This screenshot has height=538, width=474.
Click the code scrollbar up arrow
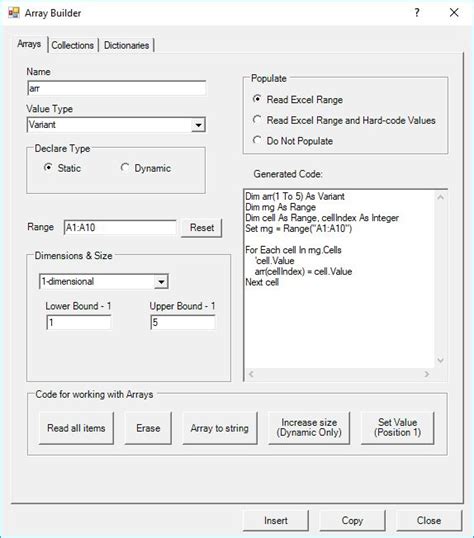click(x=441, y=197)
